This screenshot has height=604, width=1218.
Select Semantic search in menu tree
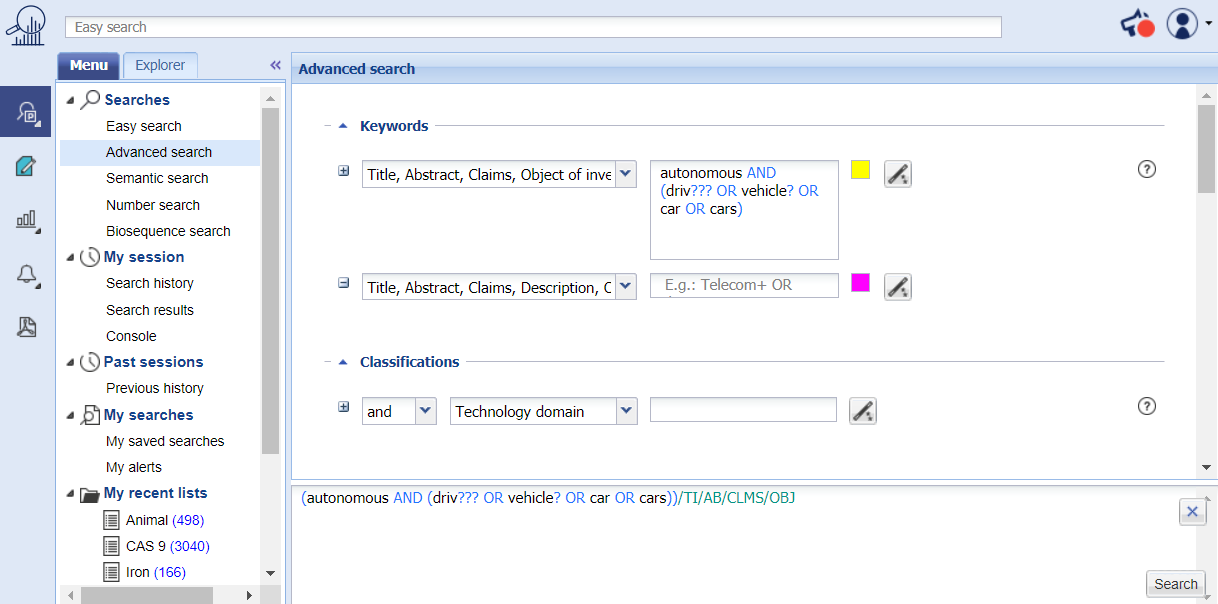pos(157,178)
